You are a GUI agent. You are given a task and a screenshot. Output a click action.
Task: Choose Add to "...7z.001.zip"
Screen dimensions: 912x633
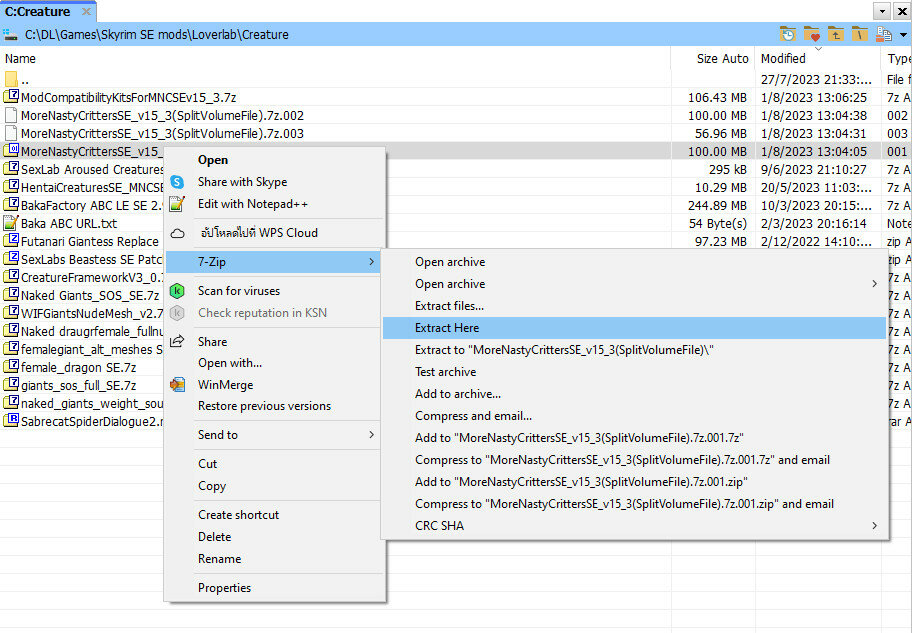634,482
